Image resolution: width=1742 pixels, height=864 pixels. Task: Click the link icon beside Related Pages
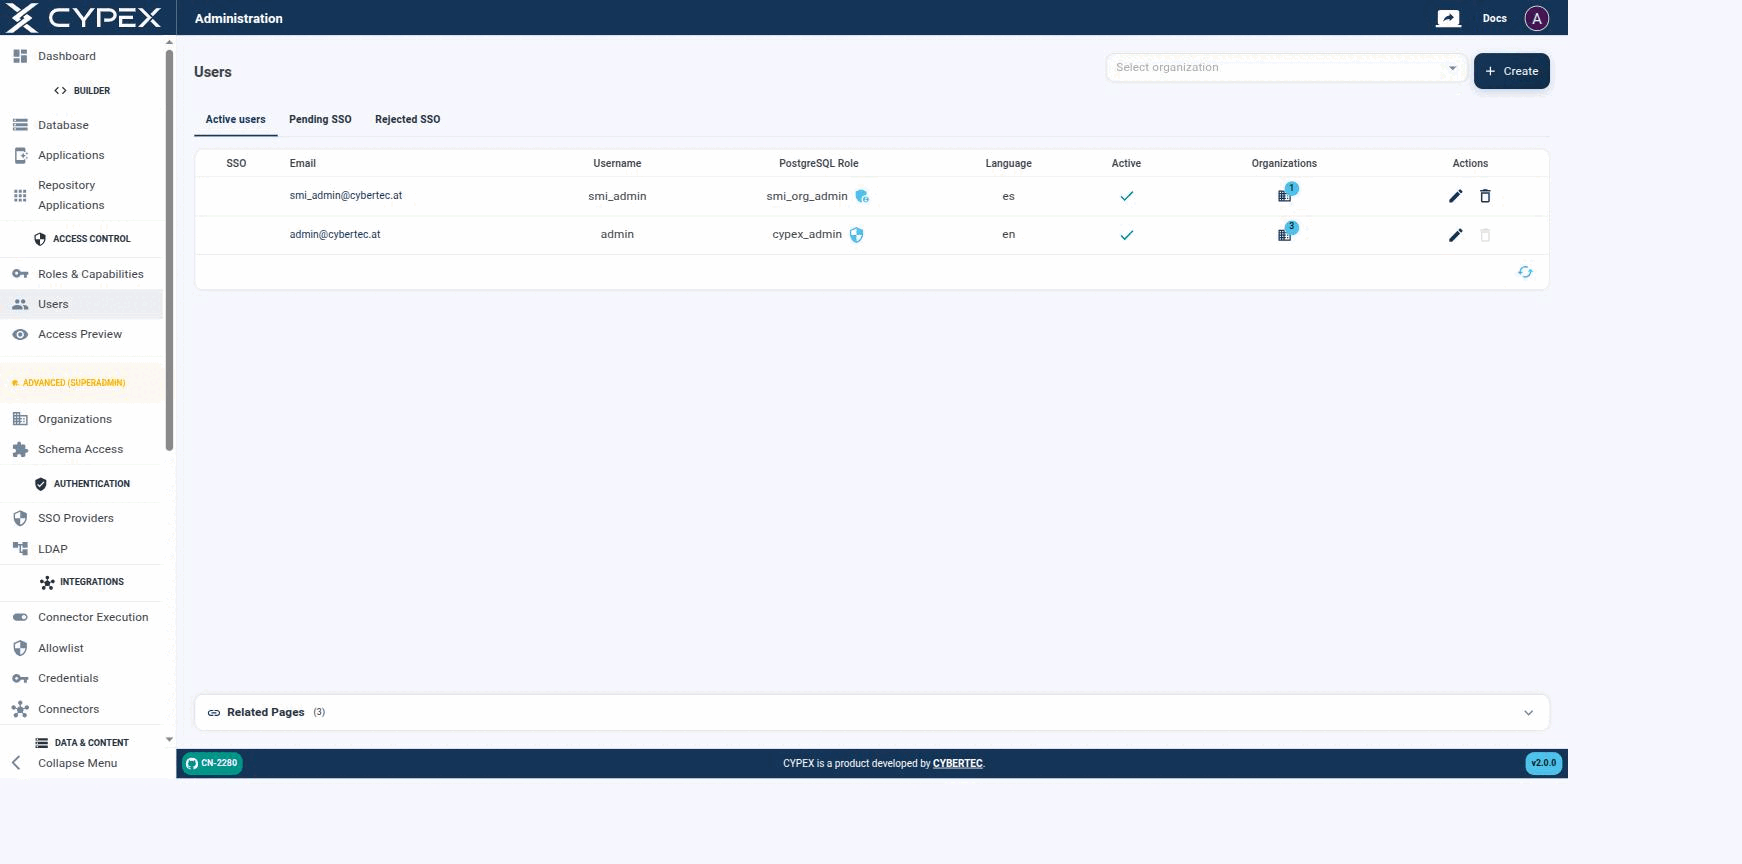213,713
